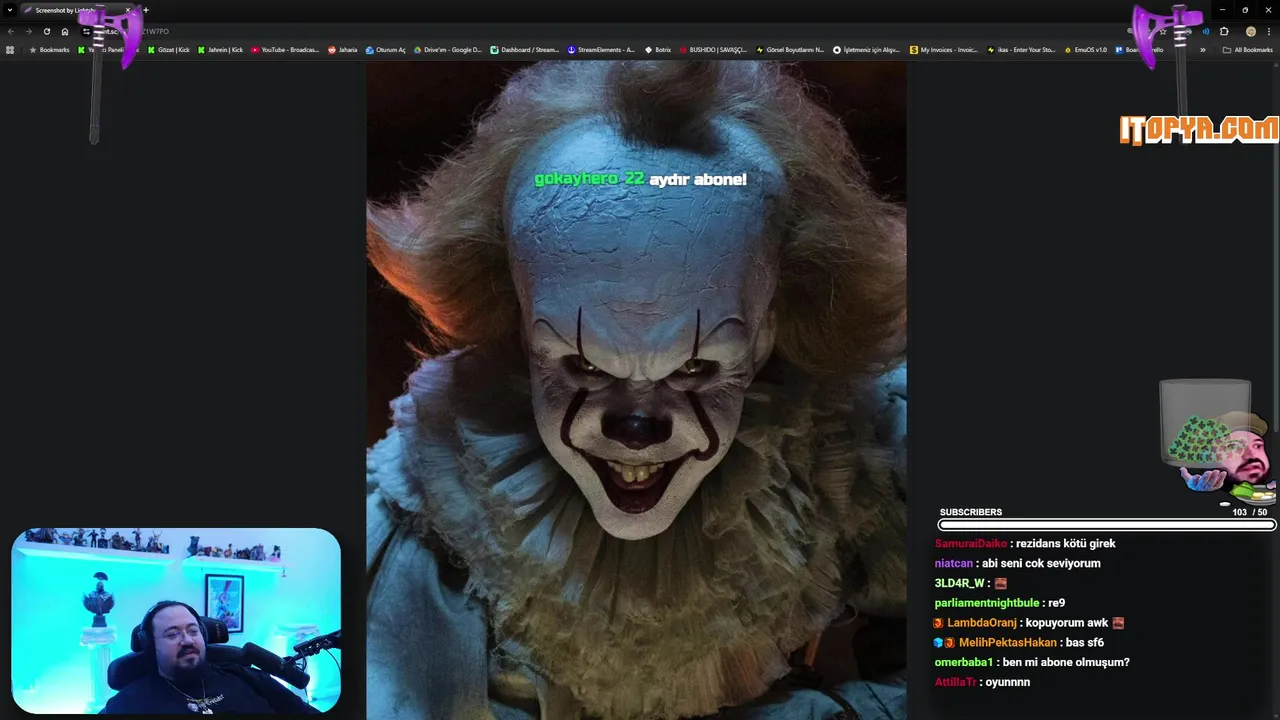Open the İşletmeniz için Alışveriş bookmark

[866, 50]
